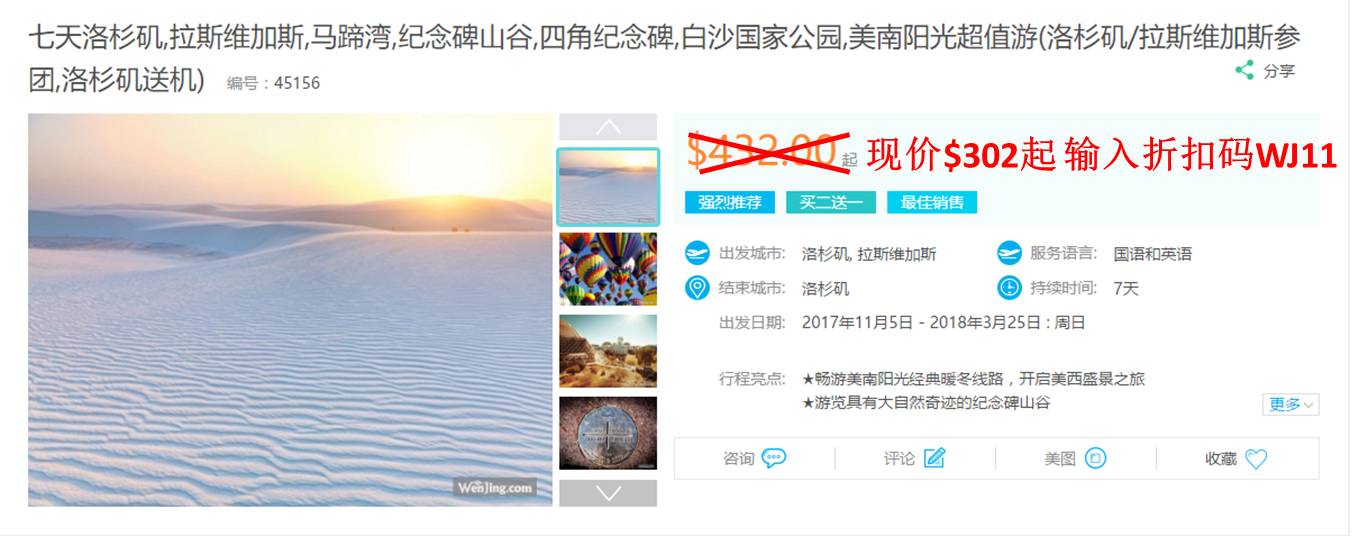Open the desert rock landscape thumbnail
The height and width of the screenshot is (536, 1361).
pyautogui.click(x=608, y=351)
